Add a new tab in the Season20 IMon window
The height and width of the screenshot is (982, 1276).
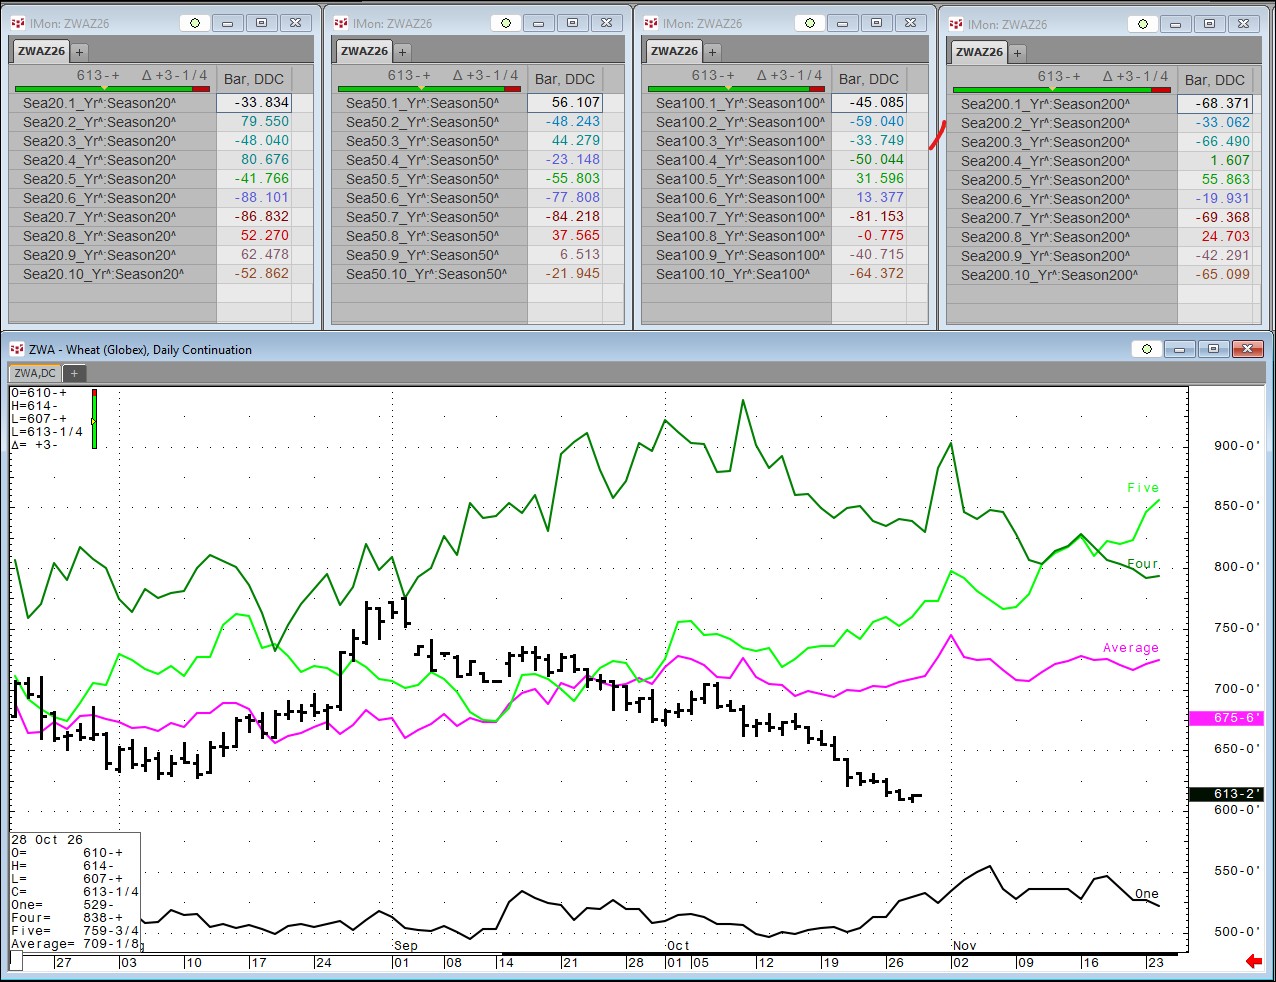79,52
